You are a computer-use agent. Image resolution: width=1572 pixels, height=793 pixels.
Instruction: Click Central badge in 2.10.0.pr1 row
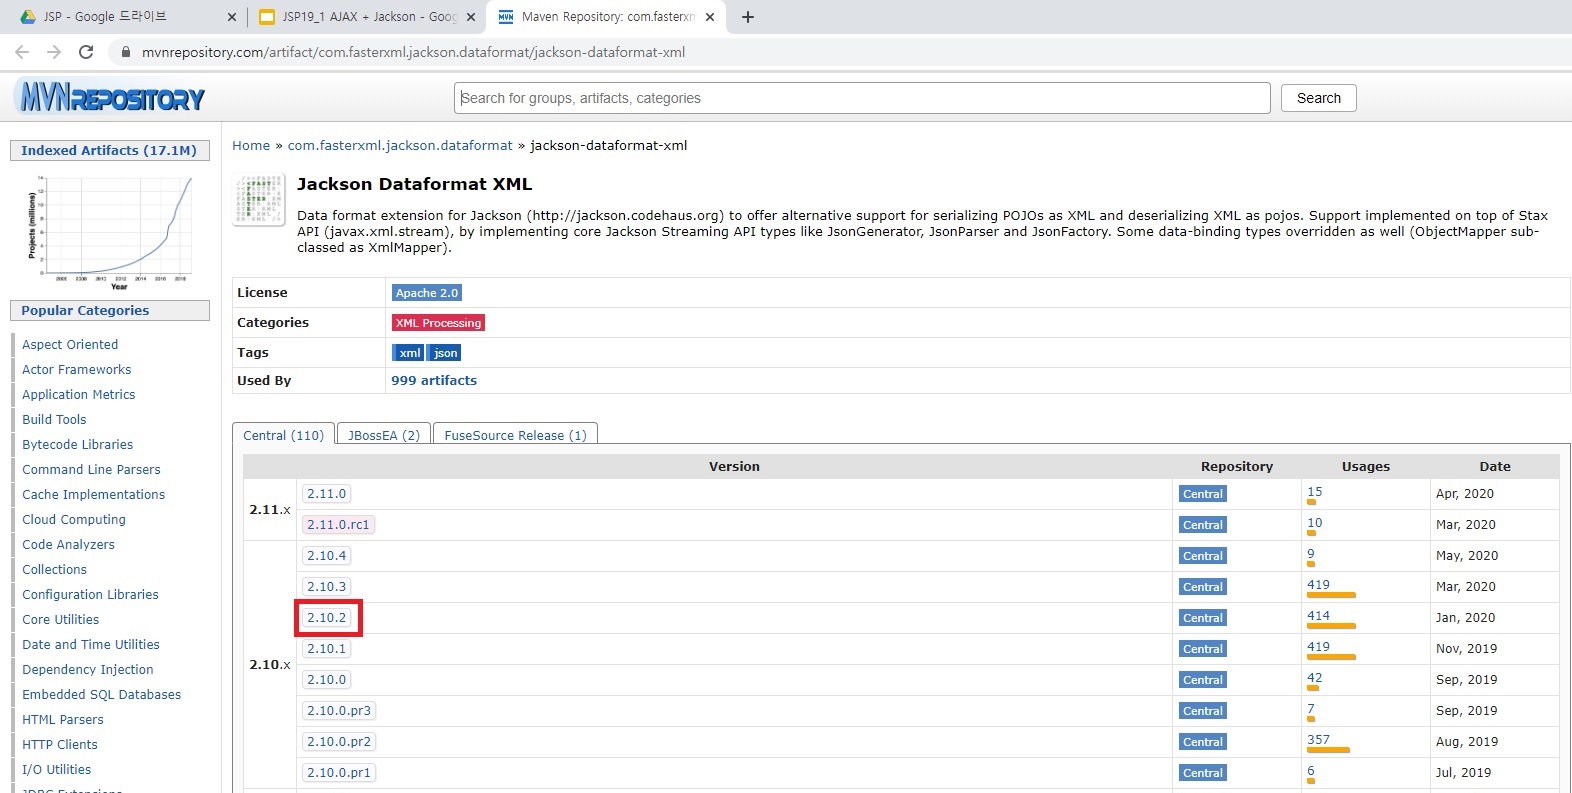point(1203,773)
